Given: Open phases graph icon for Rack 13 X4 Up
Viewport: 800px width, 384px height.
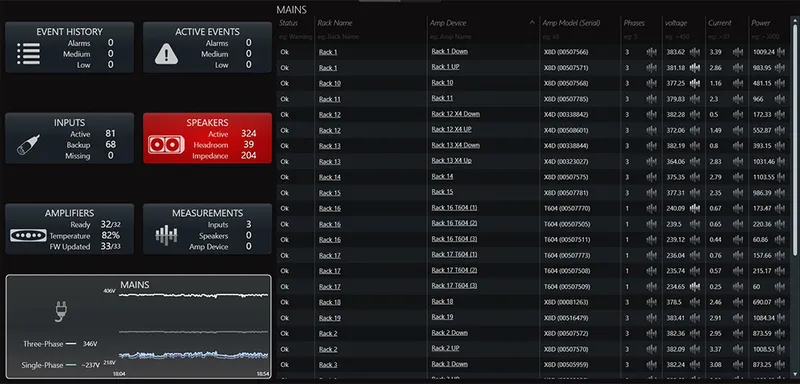Looking at the screenshot, I should tap(652, 162).
